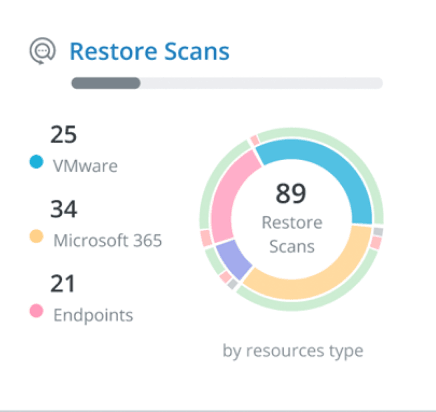Image resolution: width=436 pixels, height=412 pixels.
Task: Click the 'by resources type' caption
Action: (293, 351)
